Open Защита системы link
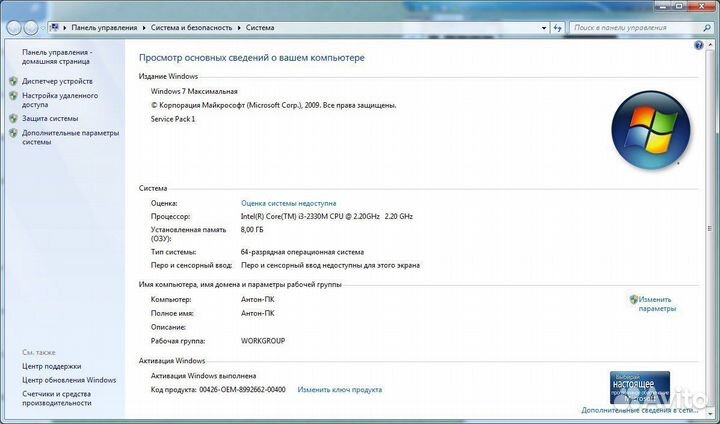The image size is (720, 424). pos(50,119)
